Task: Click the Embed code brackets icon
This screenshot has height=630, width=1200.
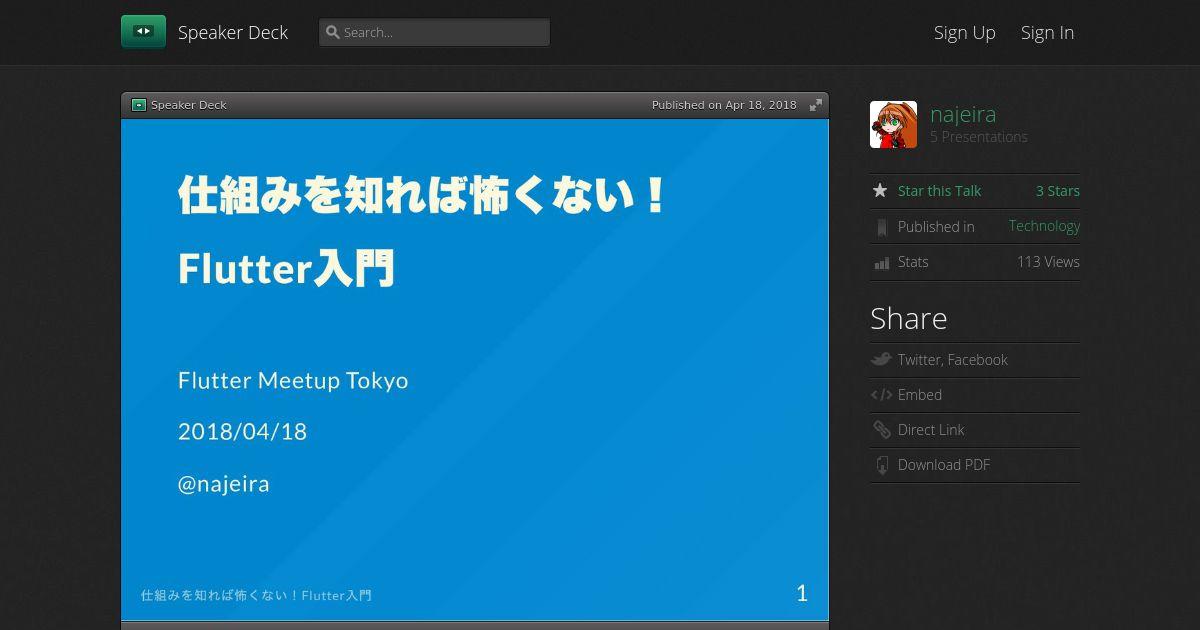Action: click(x=881, y=395)
